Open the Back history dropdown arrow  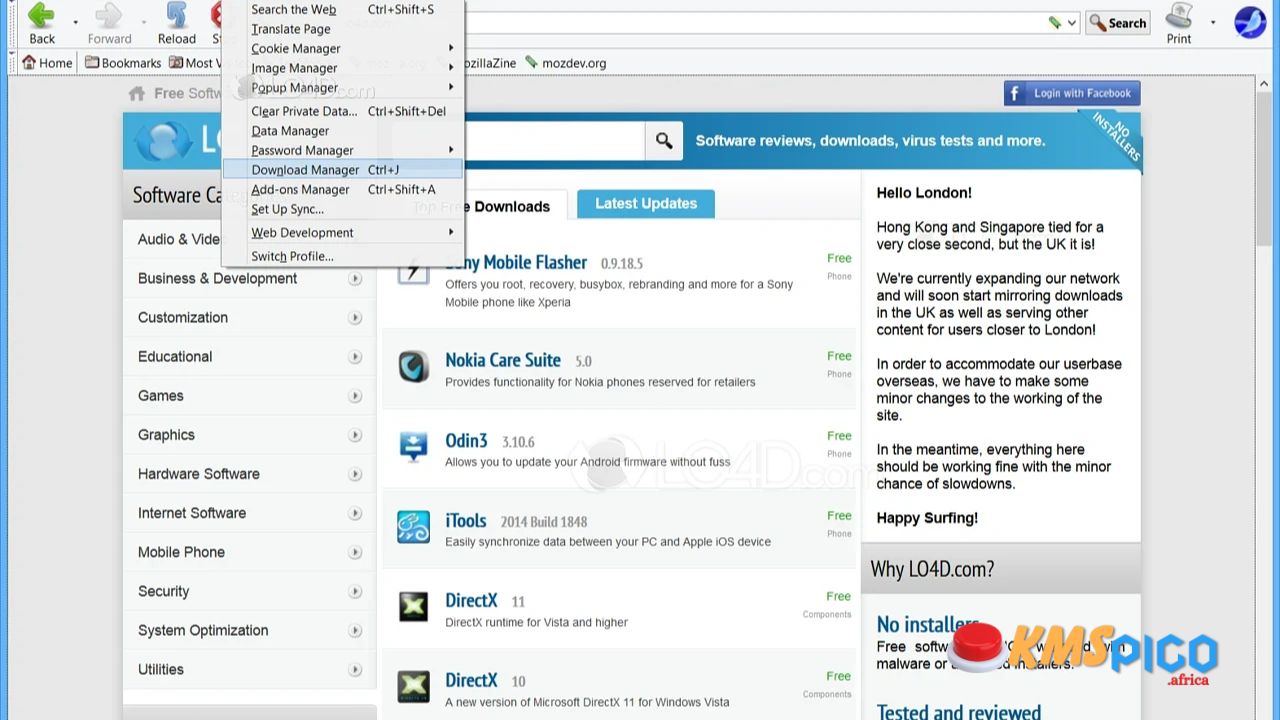click(x=75, y=22)
